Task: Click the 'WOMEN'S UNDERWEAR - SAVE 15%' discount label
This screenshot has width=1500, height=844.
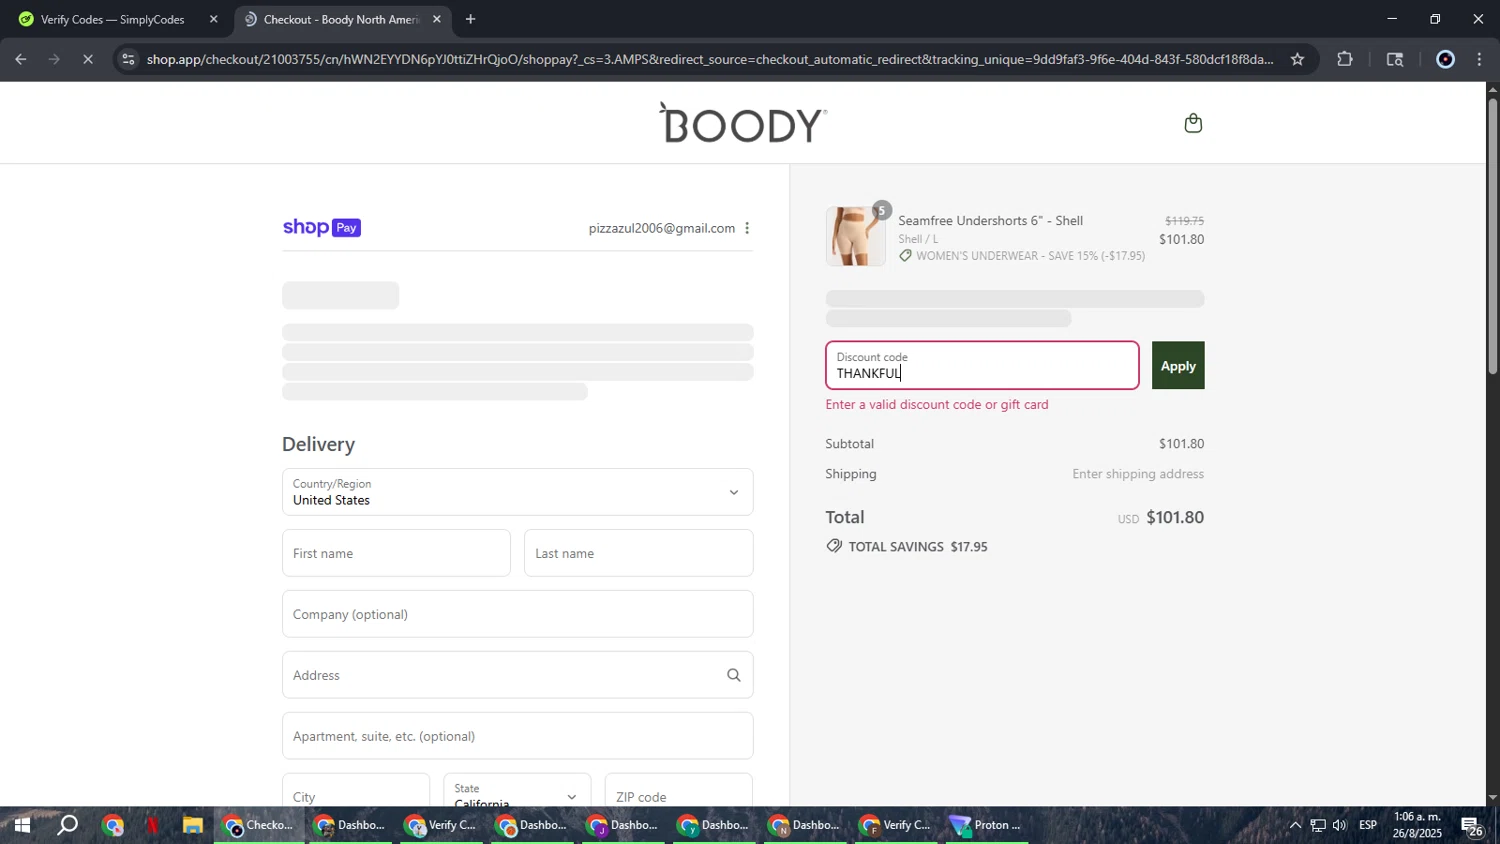Action: [1030, 256]
